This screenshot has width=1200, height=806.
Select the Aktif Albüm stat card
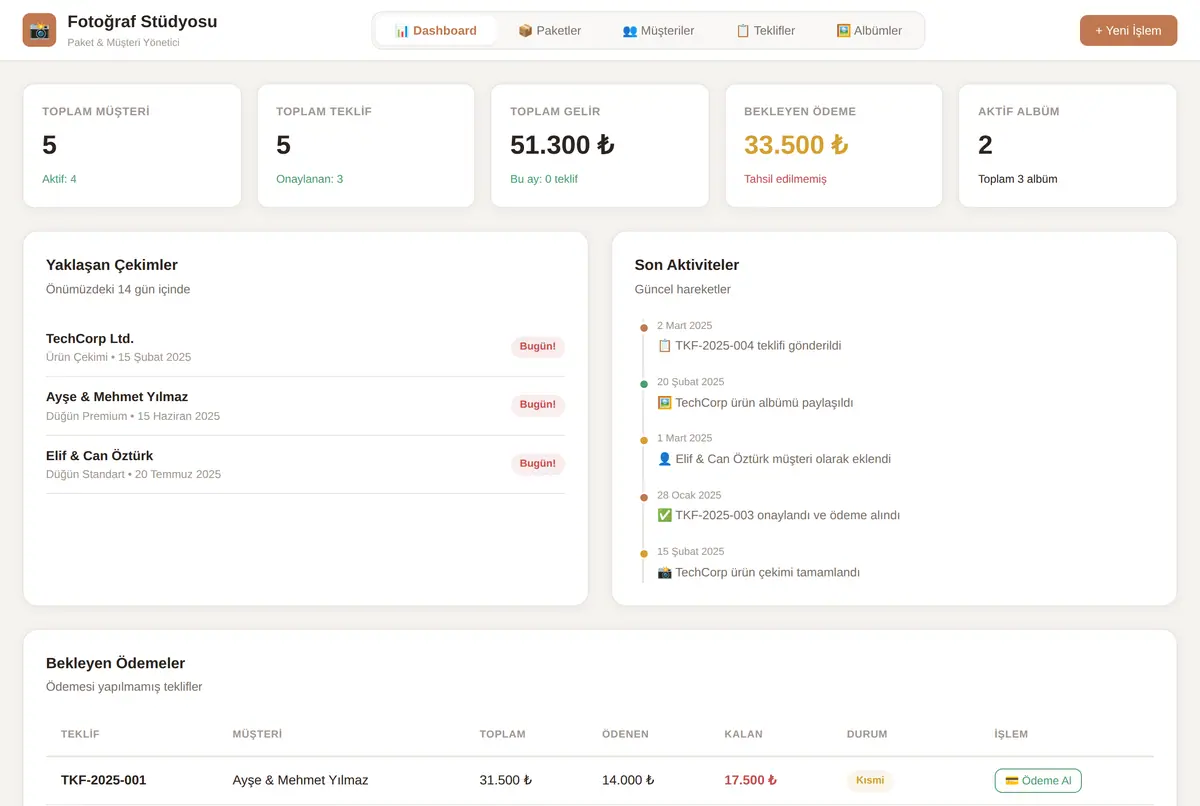pos(1067,146)
